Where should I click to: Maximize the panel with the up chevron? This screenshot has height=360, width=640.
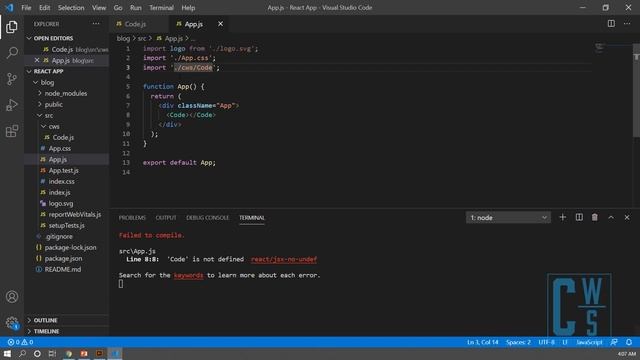pyautogui.click(x=611, y=218)
